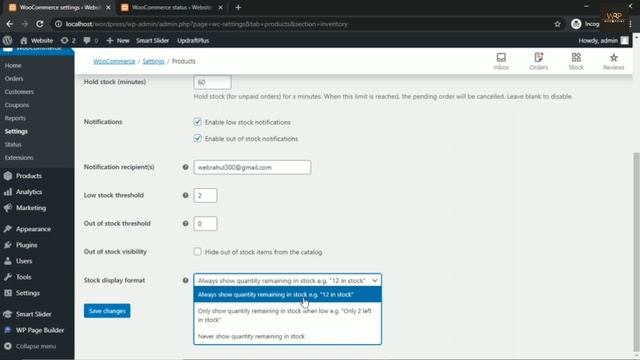Open the Reviews star icon
Viewport: 640px width, 360px height.
pyautogui.click(x=613, y=61)
